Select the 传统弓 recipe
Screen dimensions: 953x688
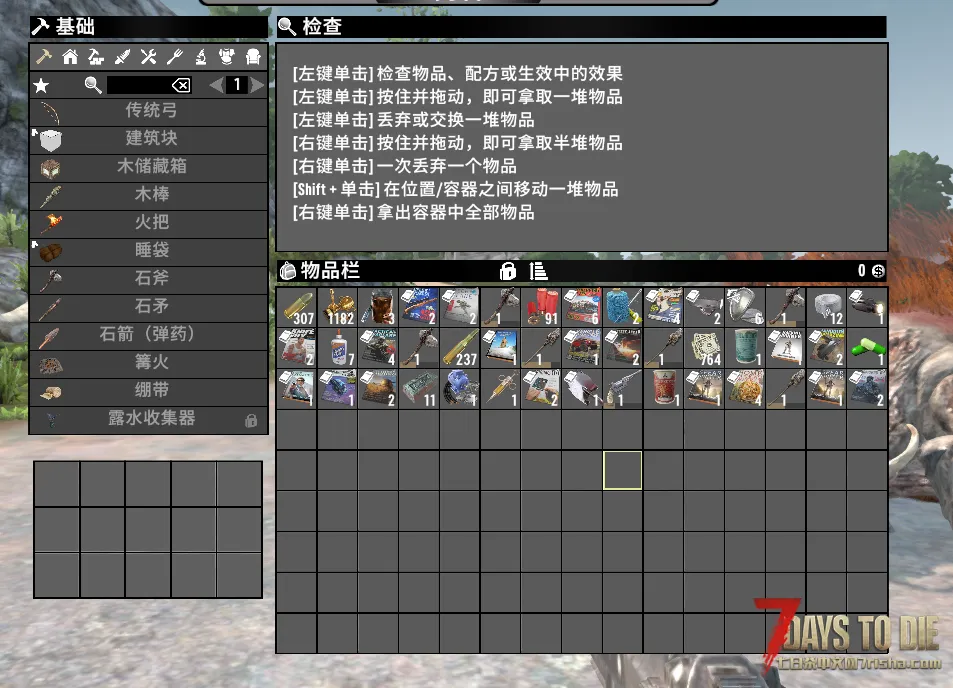coord(149,111)
